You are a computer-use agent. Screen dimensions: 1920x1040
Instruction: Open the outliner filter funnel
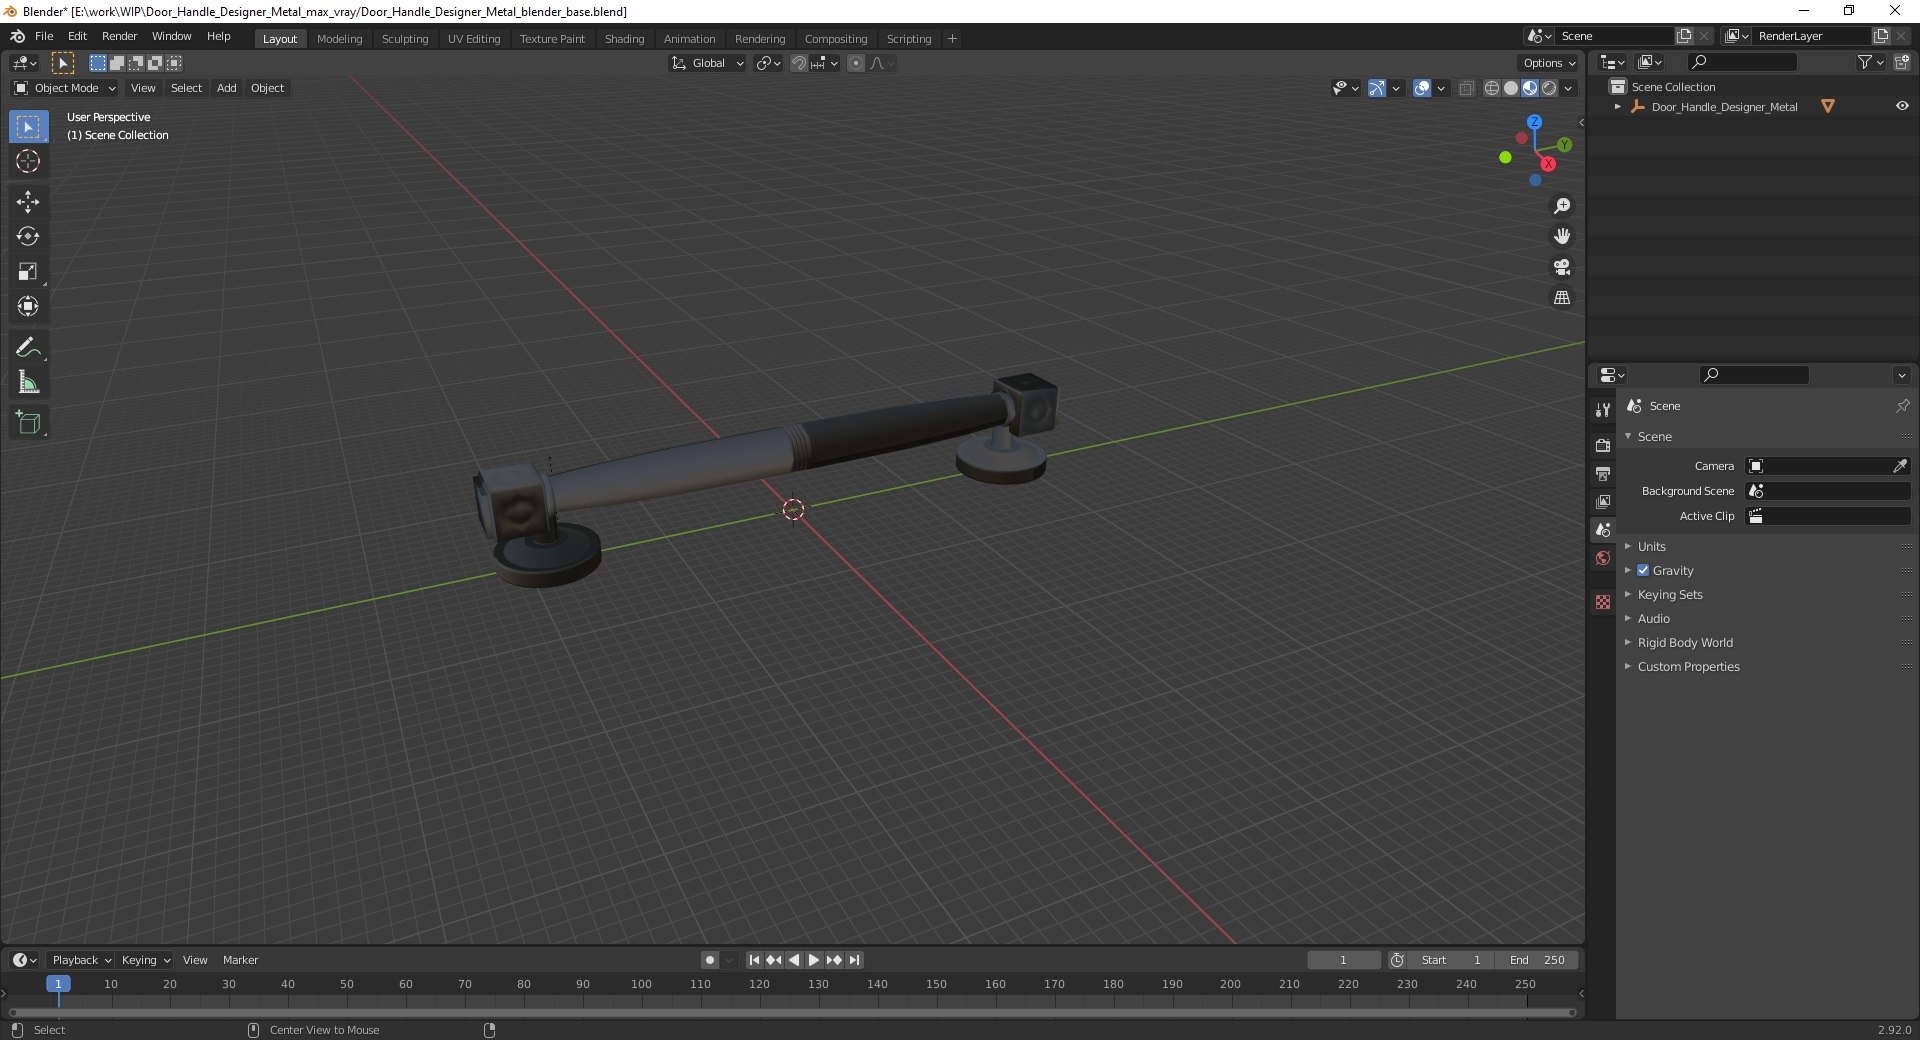pos(1870,62)
